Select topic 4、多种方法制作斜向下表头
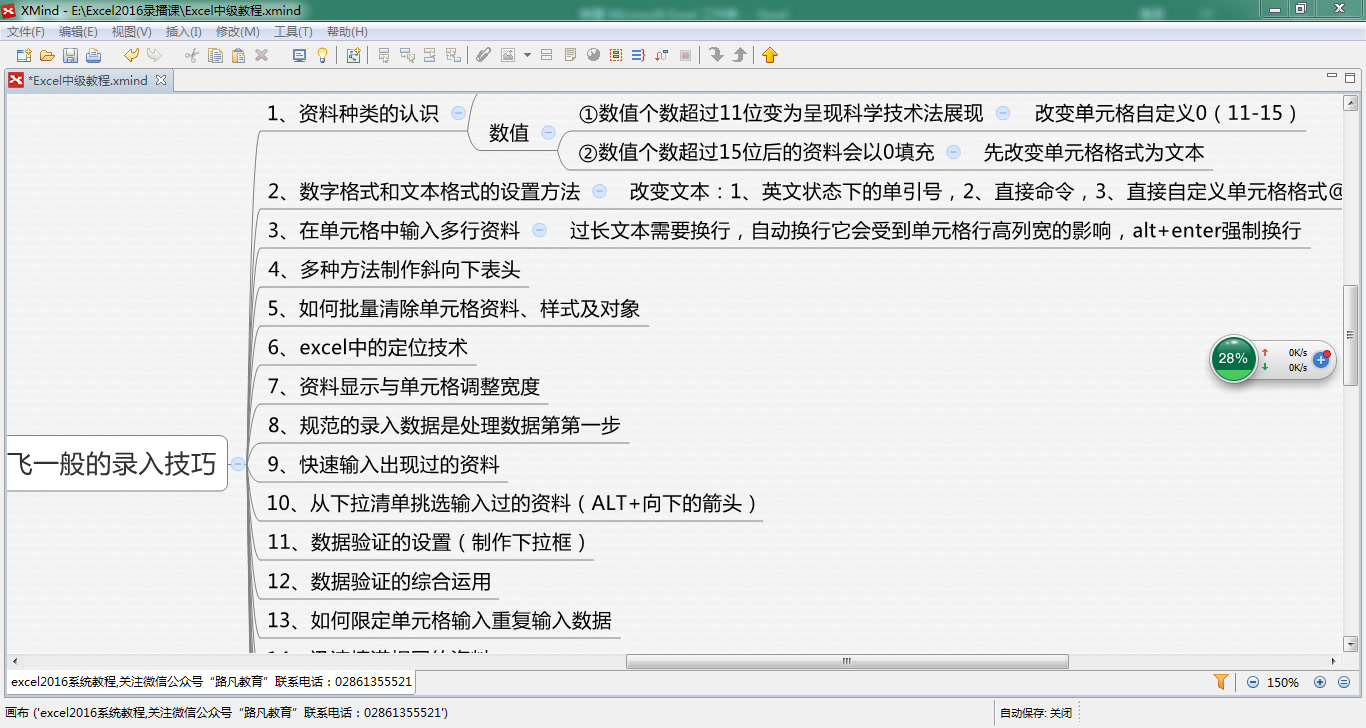Screen dimensions: 1366x728 (394, 269)
